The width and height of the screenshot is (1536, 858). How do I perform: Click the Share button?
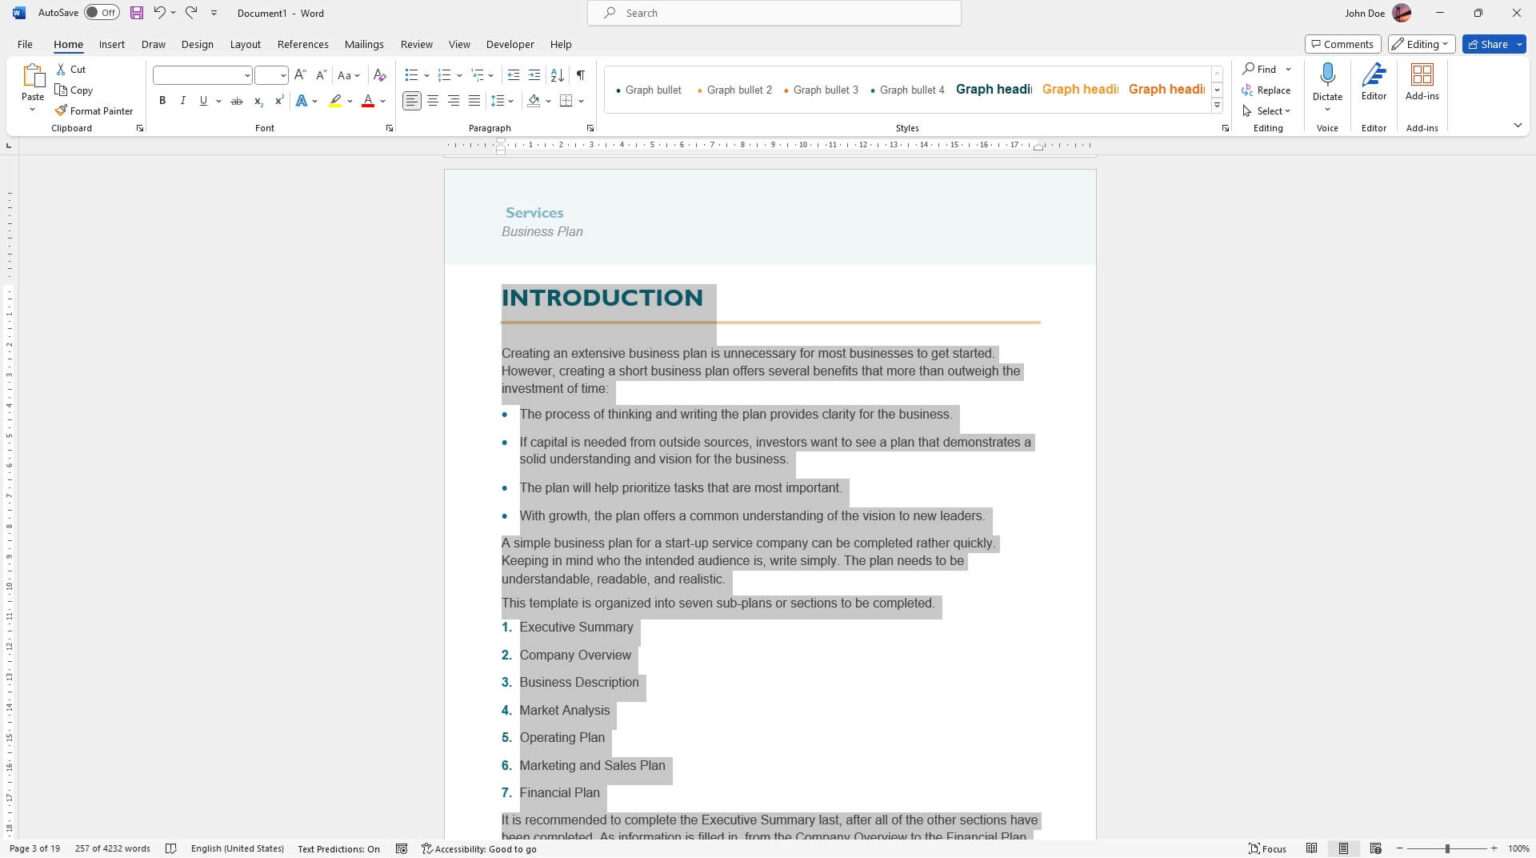point(1489,44)
